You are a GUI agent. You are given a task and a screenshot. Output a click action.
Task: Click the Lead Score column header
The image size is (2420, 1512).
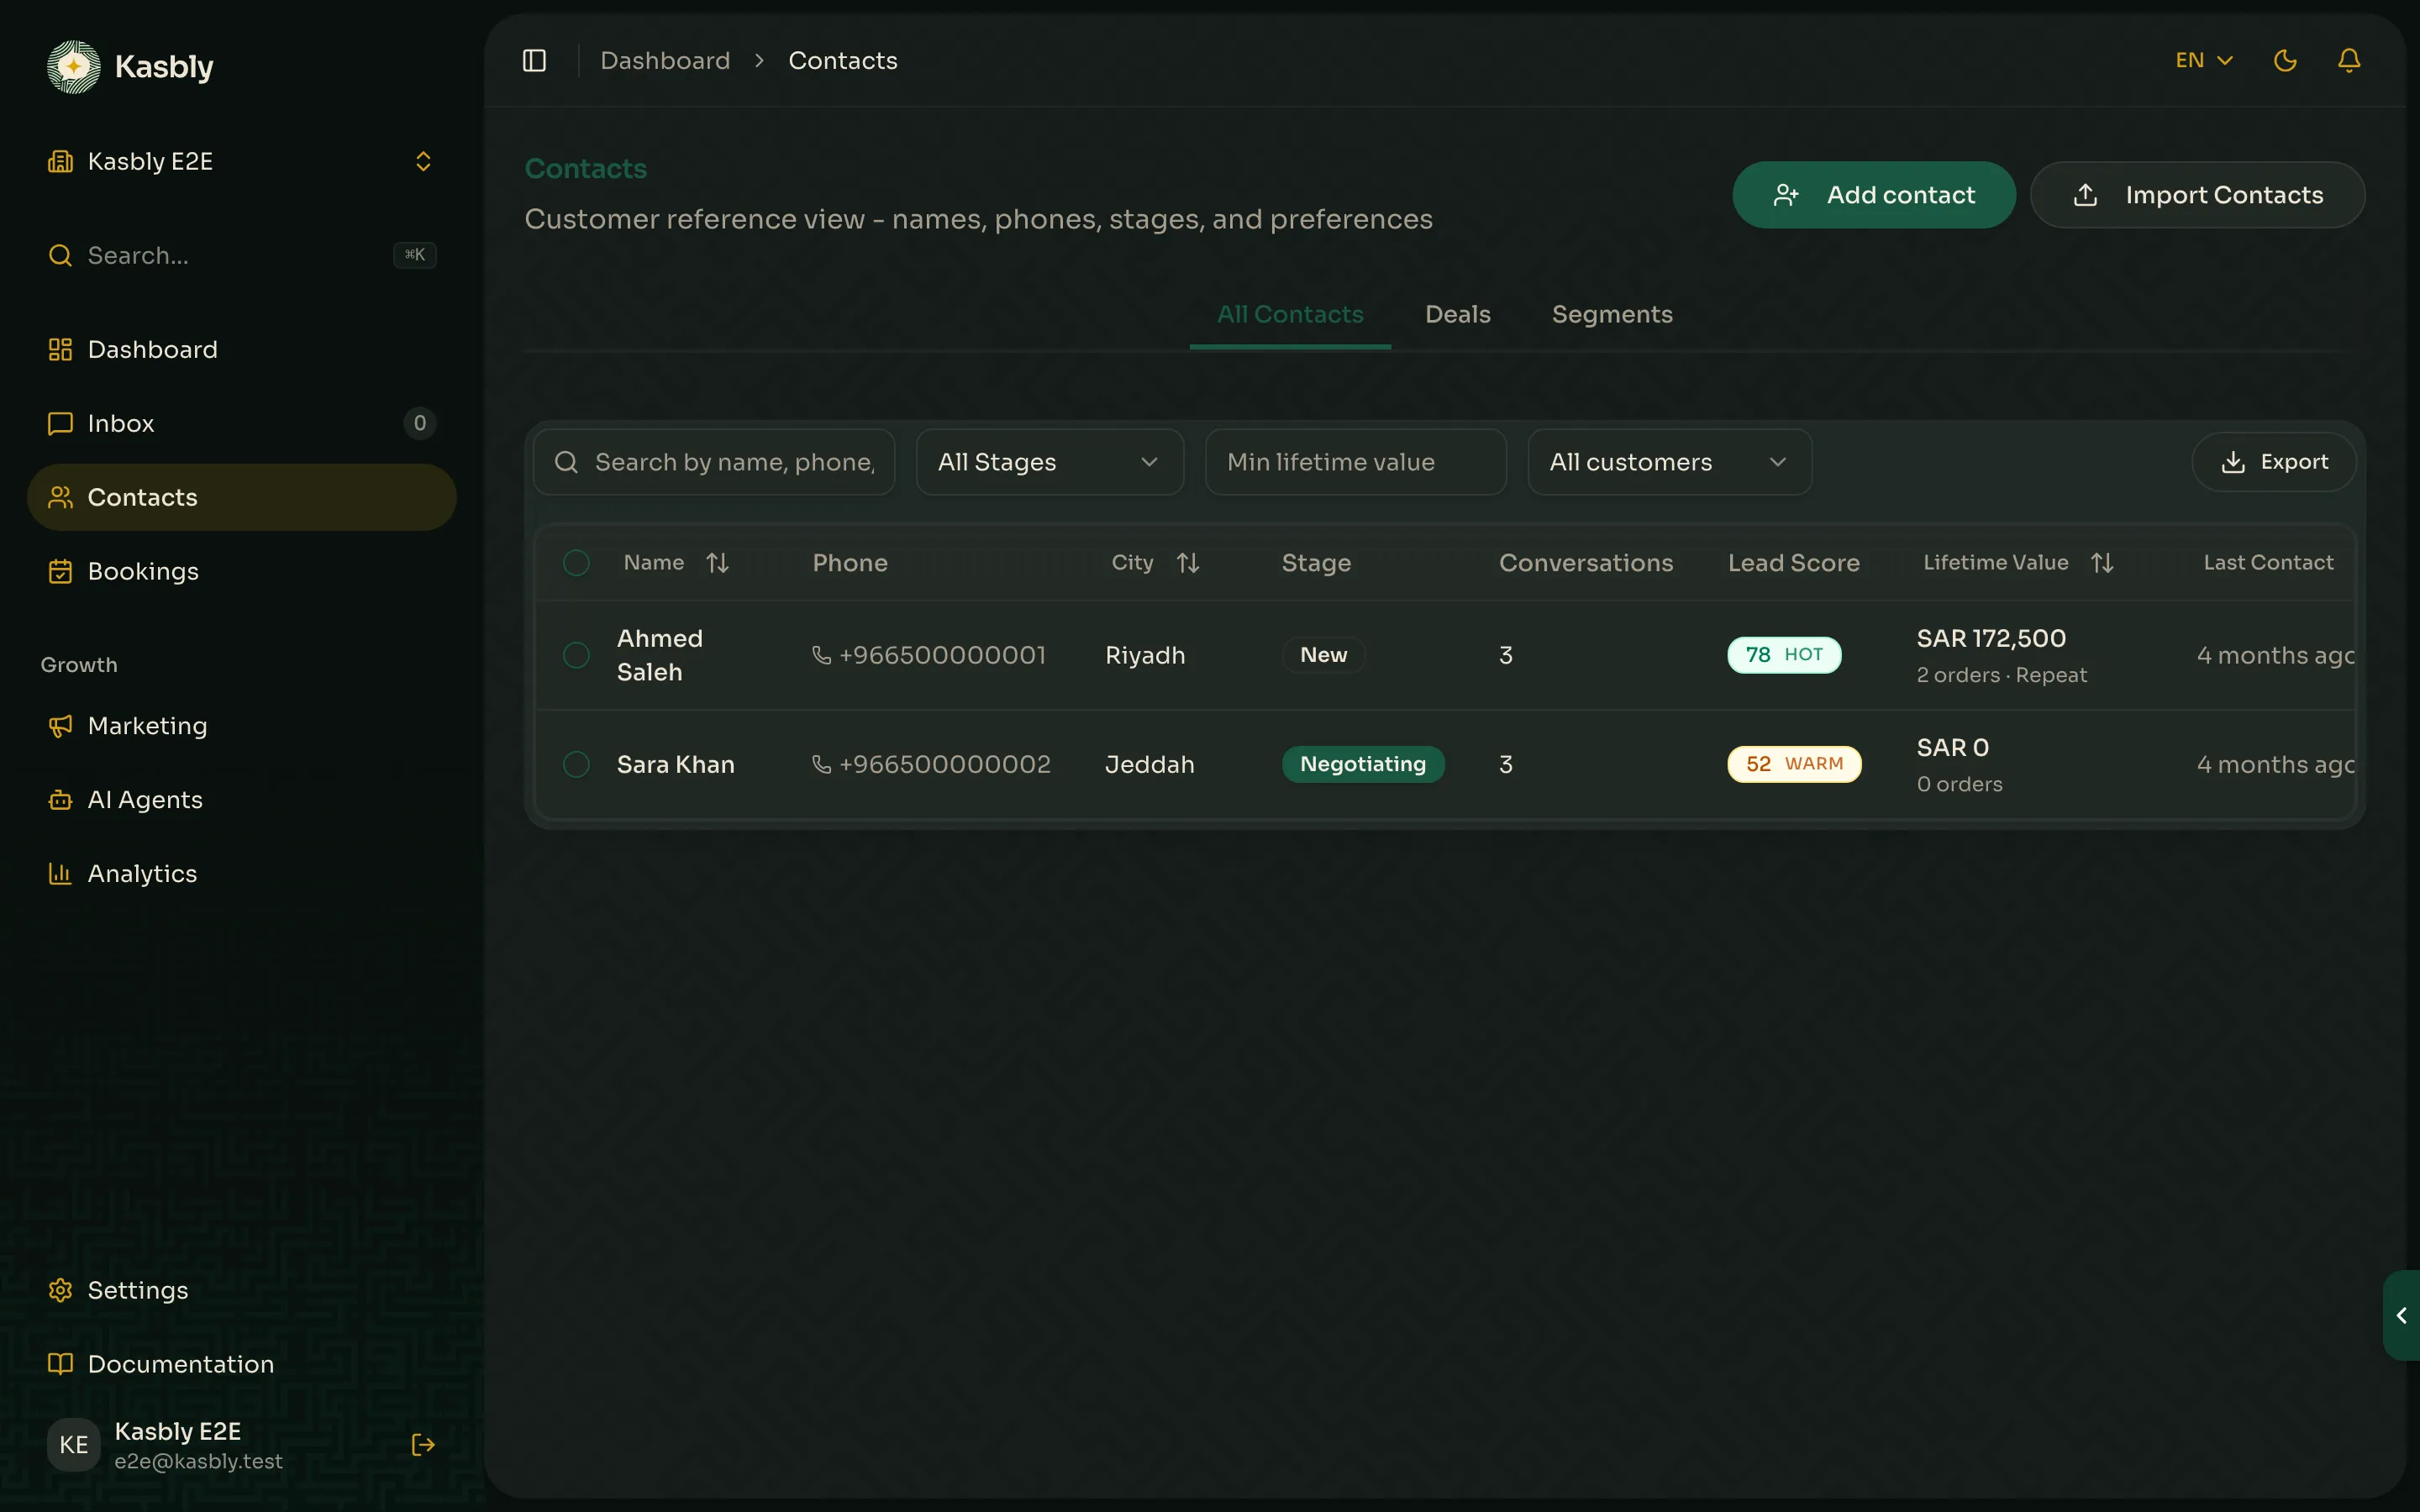coord(1794,563)
